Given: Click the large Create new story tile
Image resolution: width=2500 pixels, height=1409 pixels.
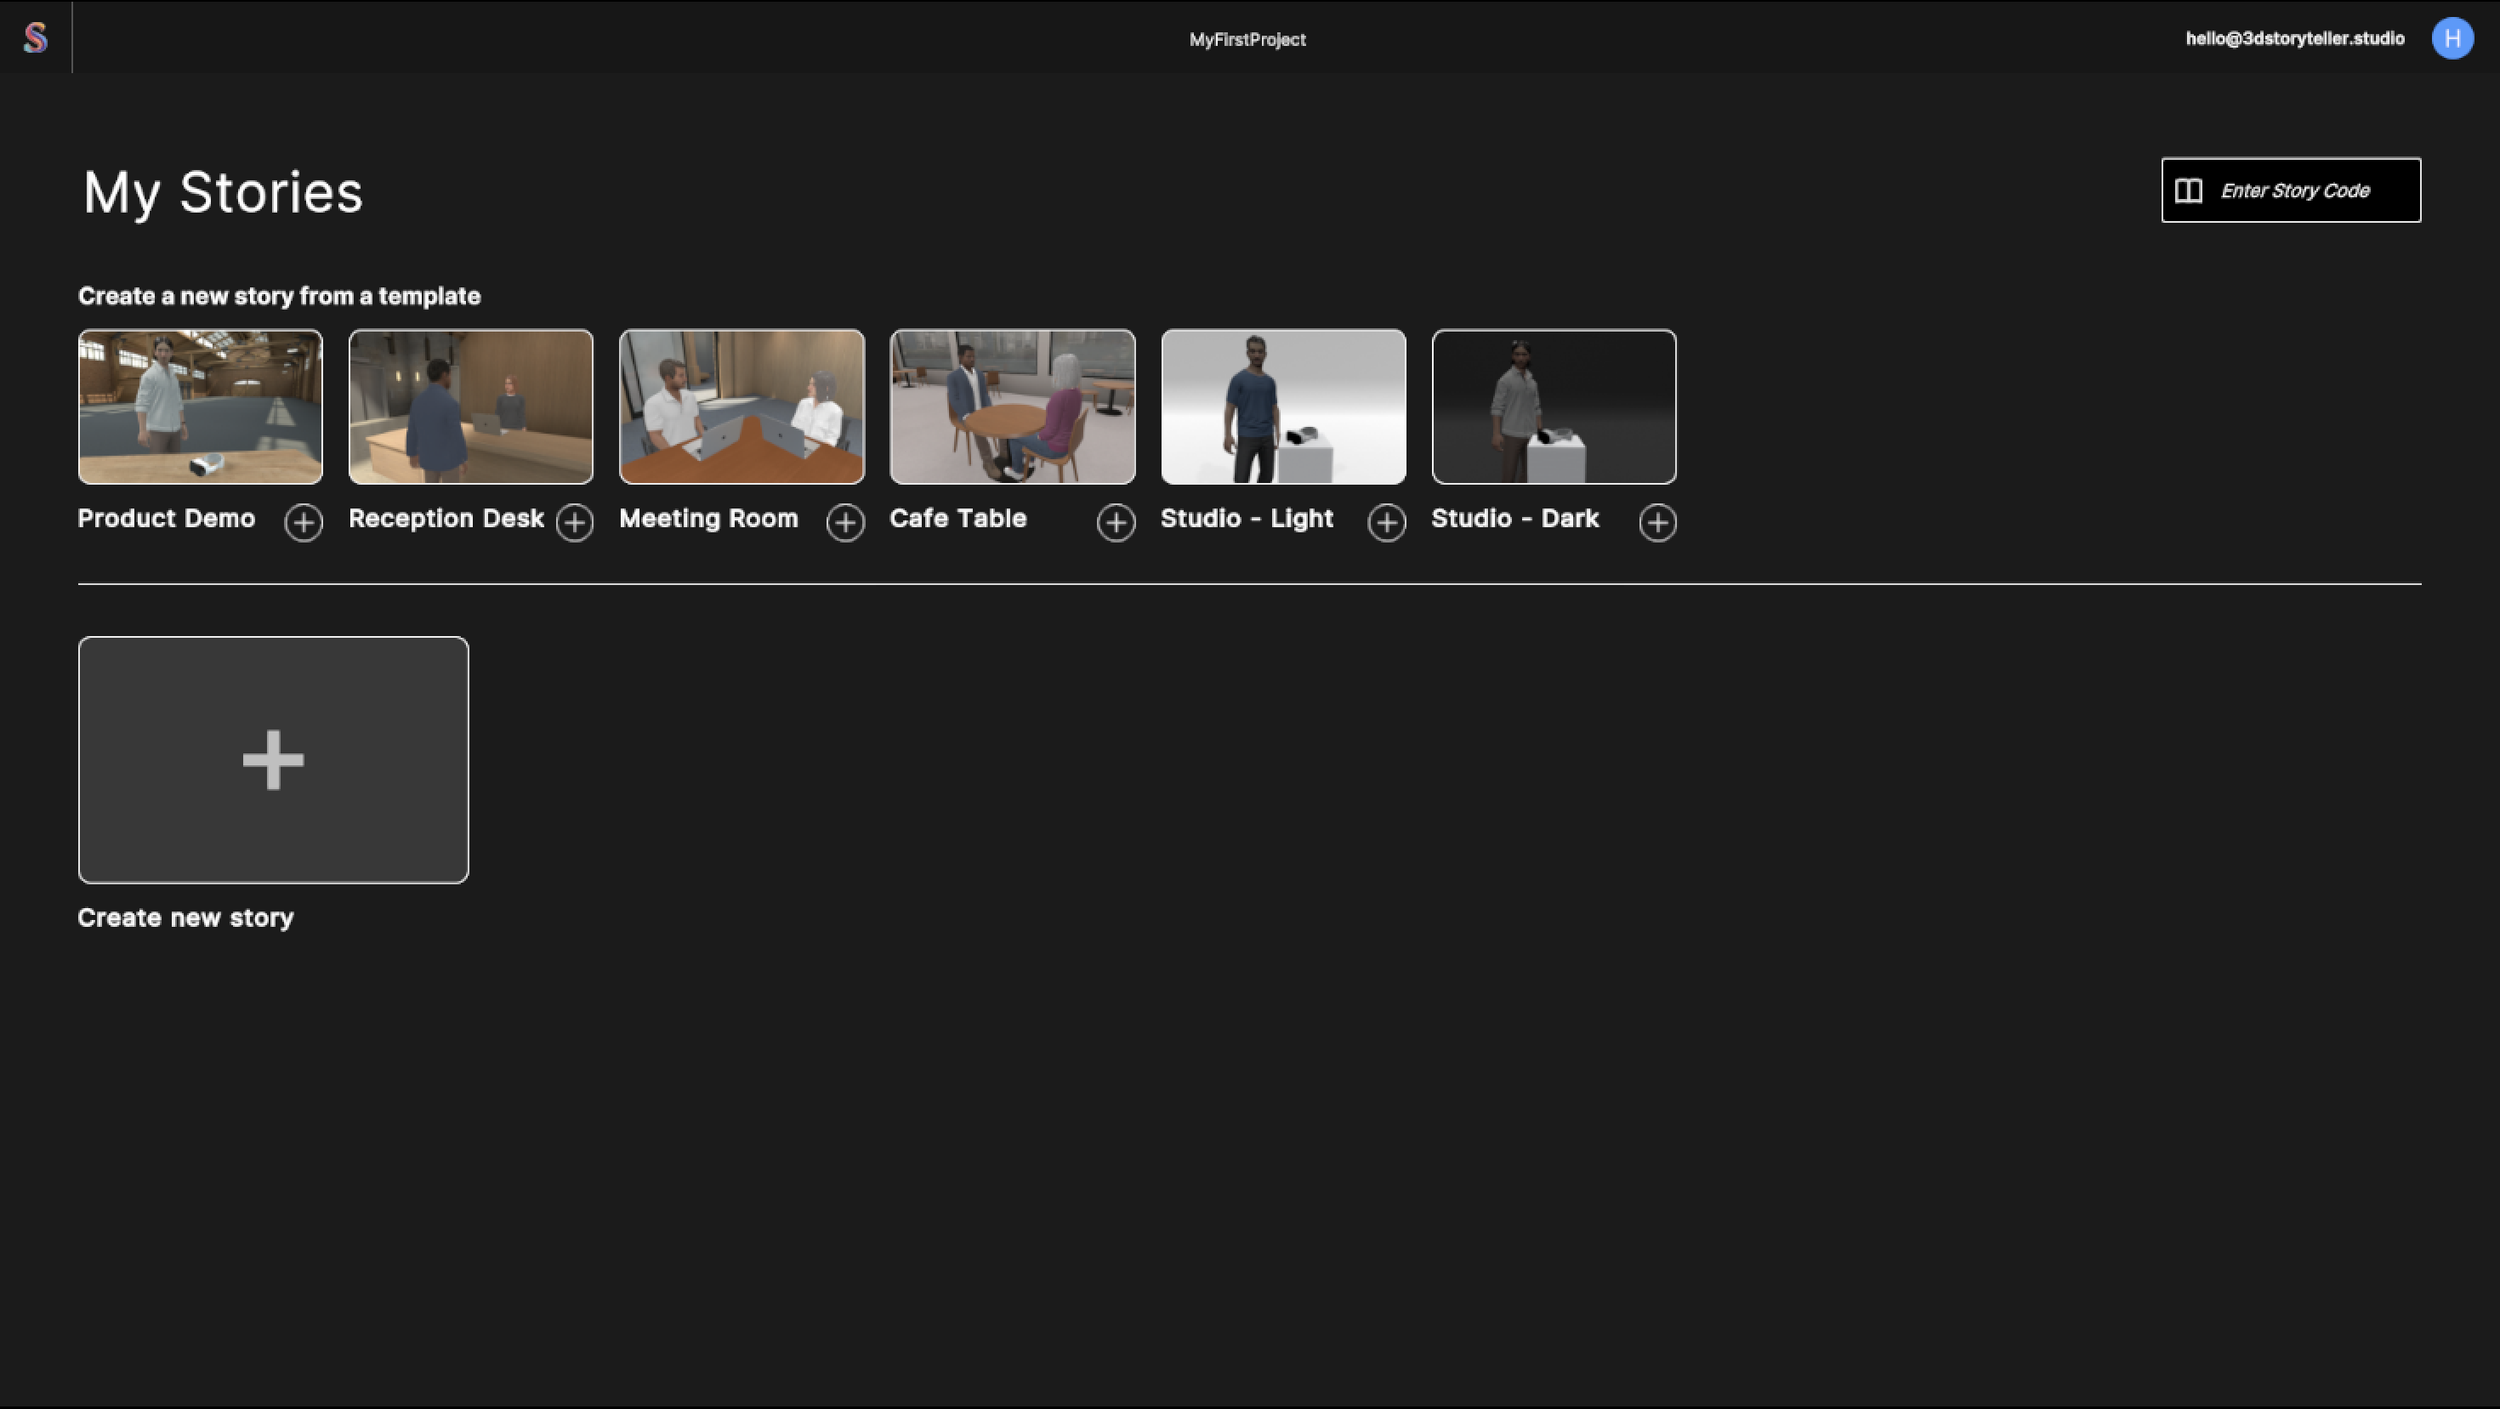Looking at the screenshot, I should [x=273, y=760].
